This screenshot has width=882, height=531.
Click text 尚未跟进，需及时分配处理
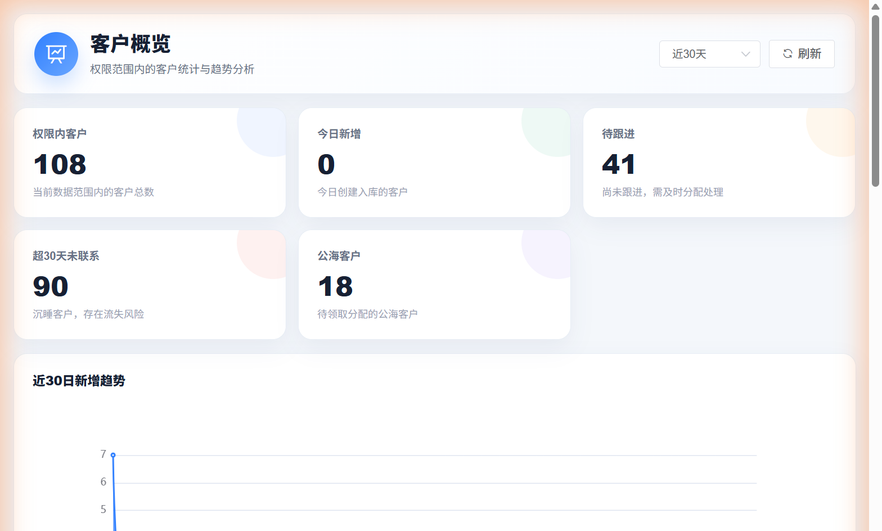pyautogui.click(x=663, y=192)
